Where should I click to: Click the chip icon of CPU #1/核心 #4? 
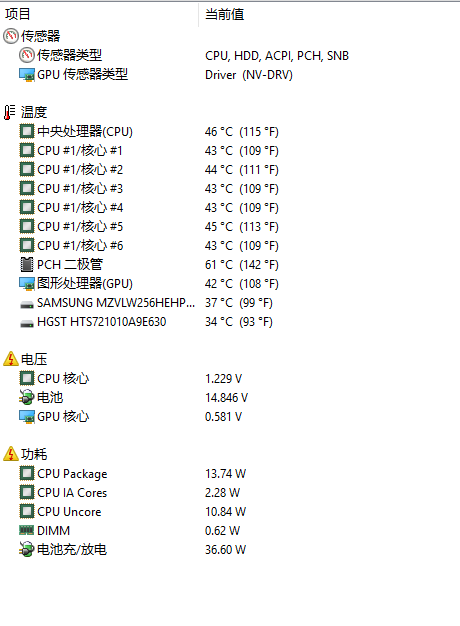point(27,207)
